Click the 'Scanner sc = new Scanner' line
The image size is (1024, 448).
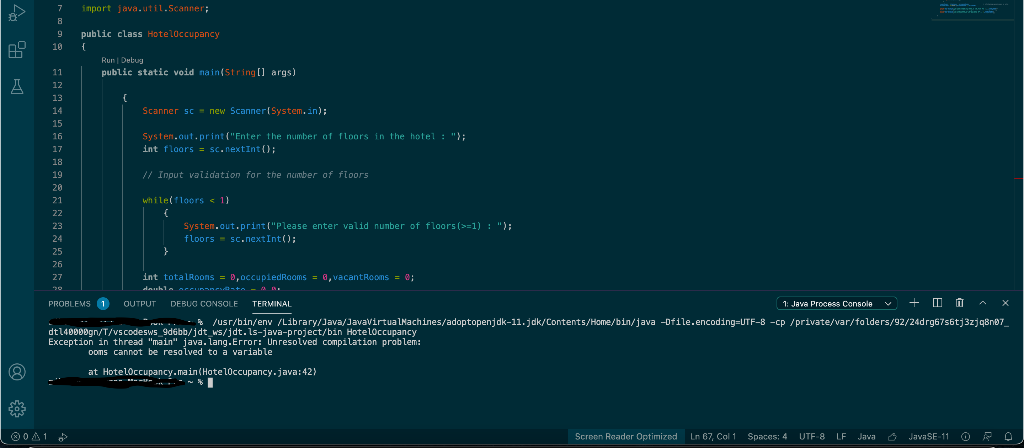click(234, 111)
